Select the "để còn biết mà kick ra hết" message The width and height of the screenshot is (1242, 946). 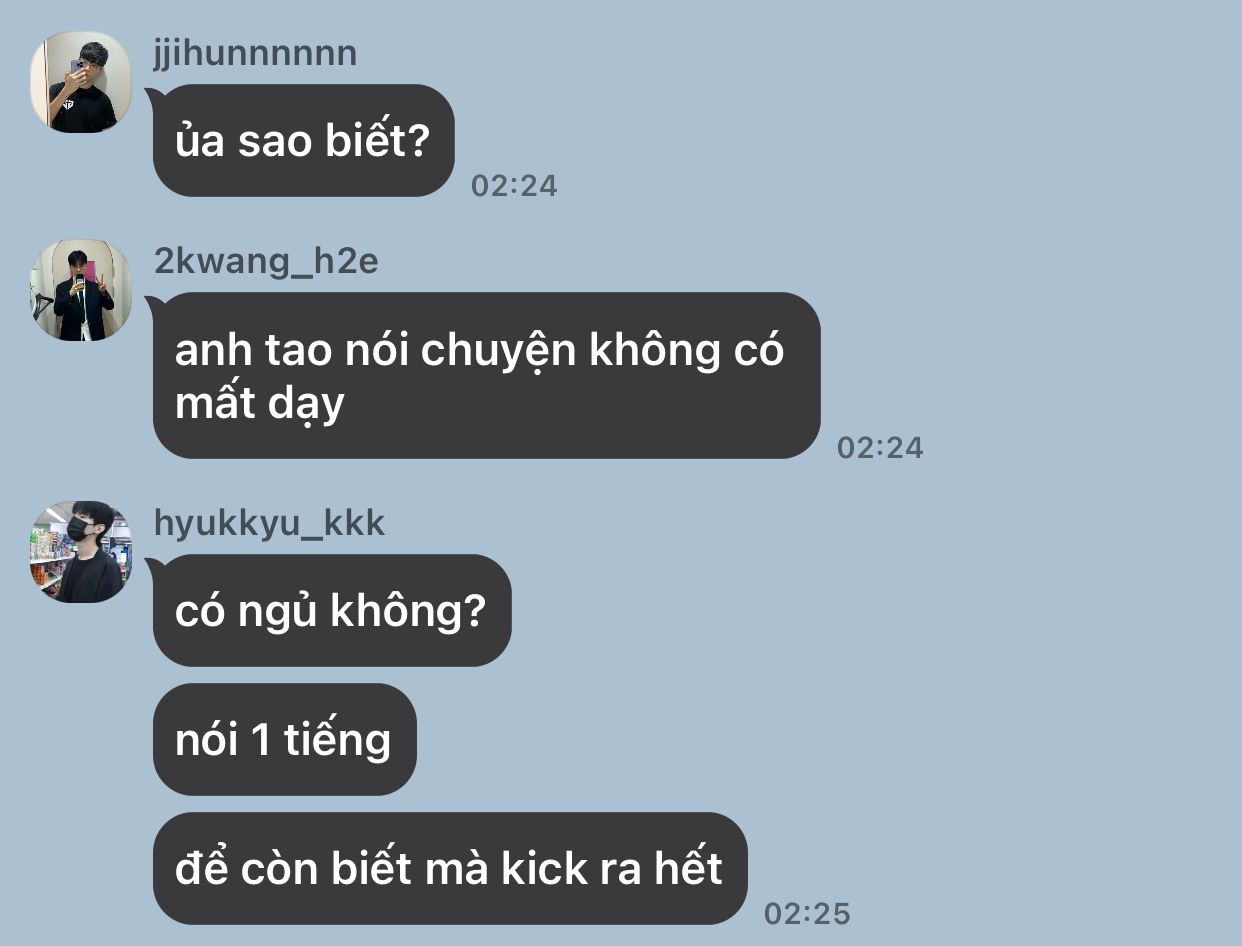coord(450,869)
